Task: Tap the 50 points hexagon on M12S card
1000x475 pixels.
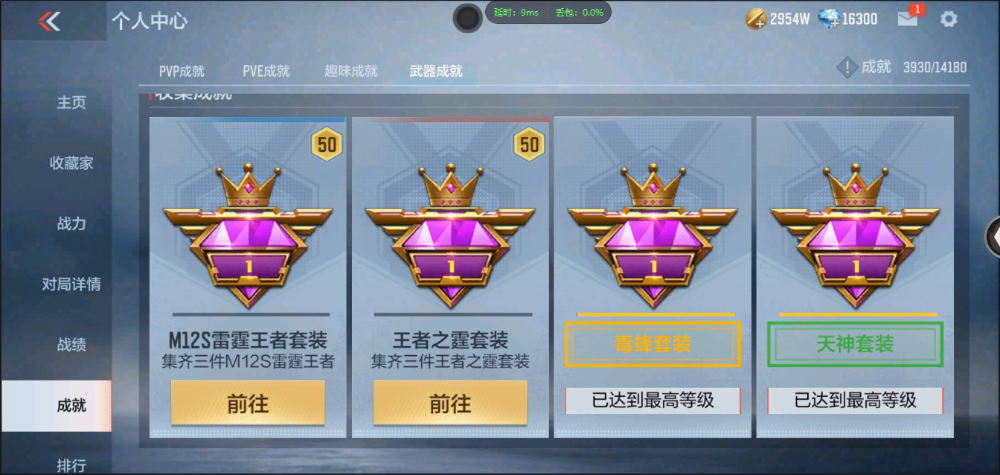Action: pos(327,145)
